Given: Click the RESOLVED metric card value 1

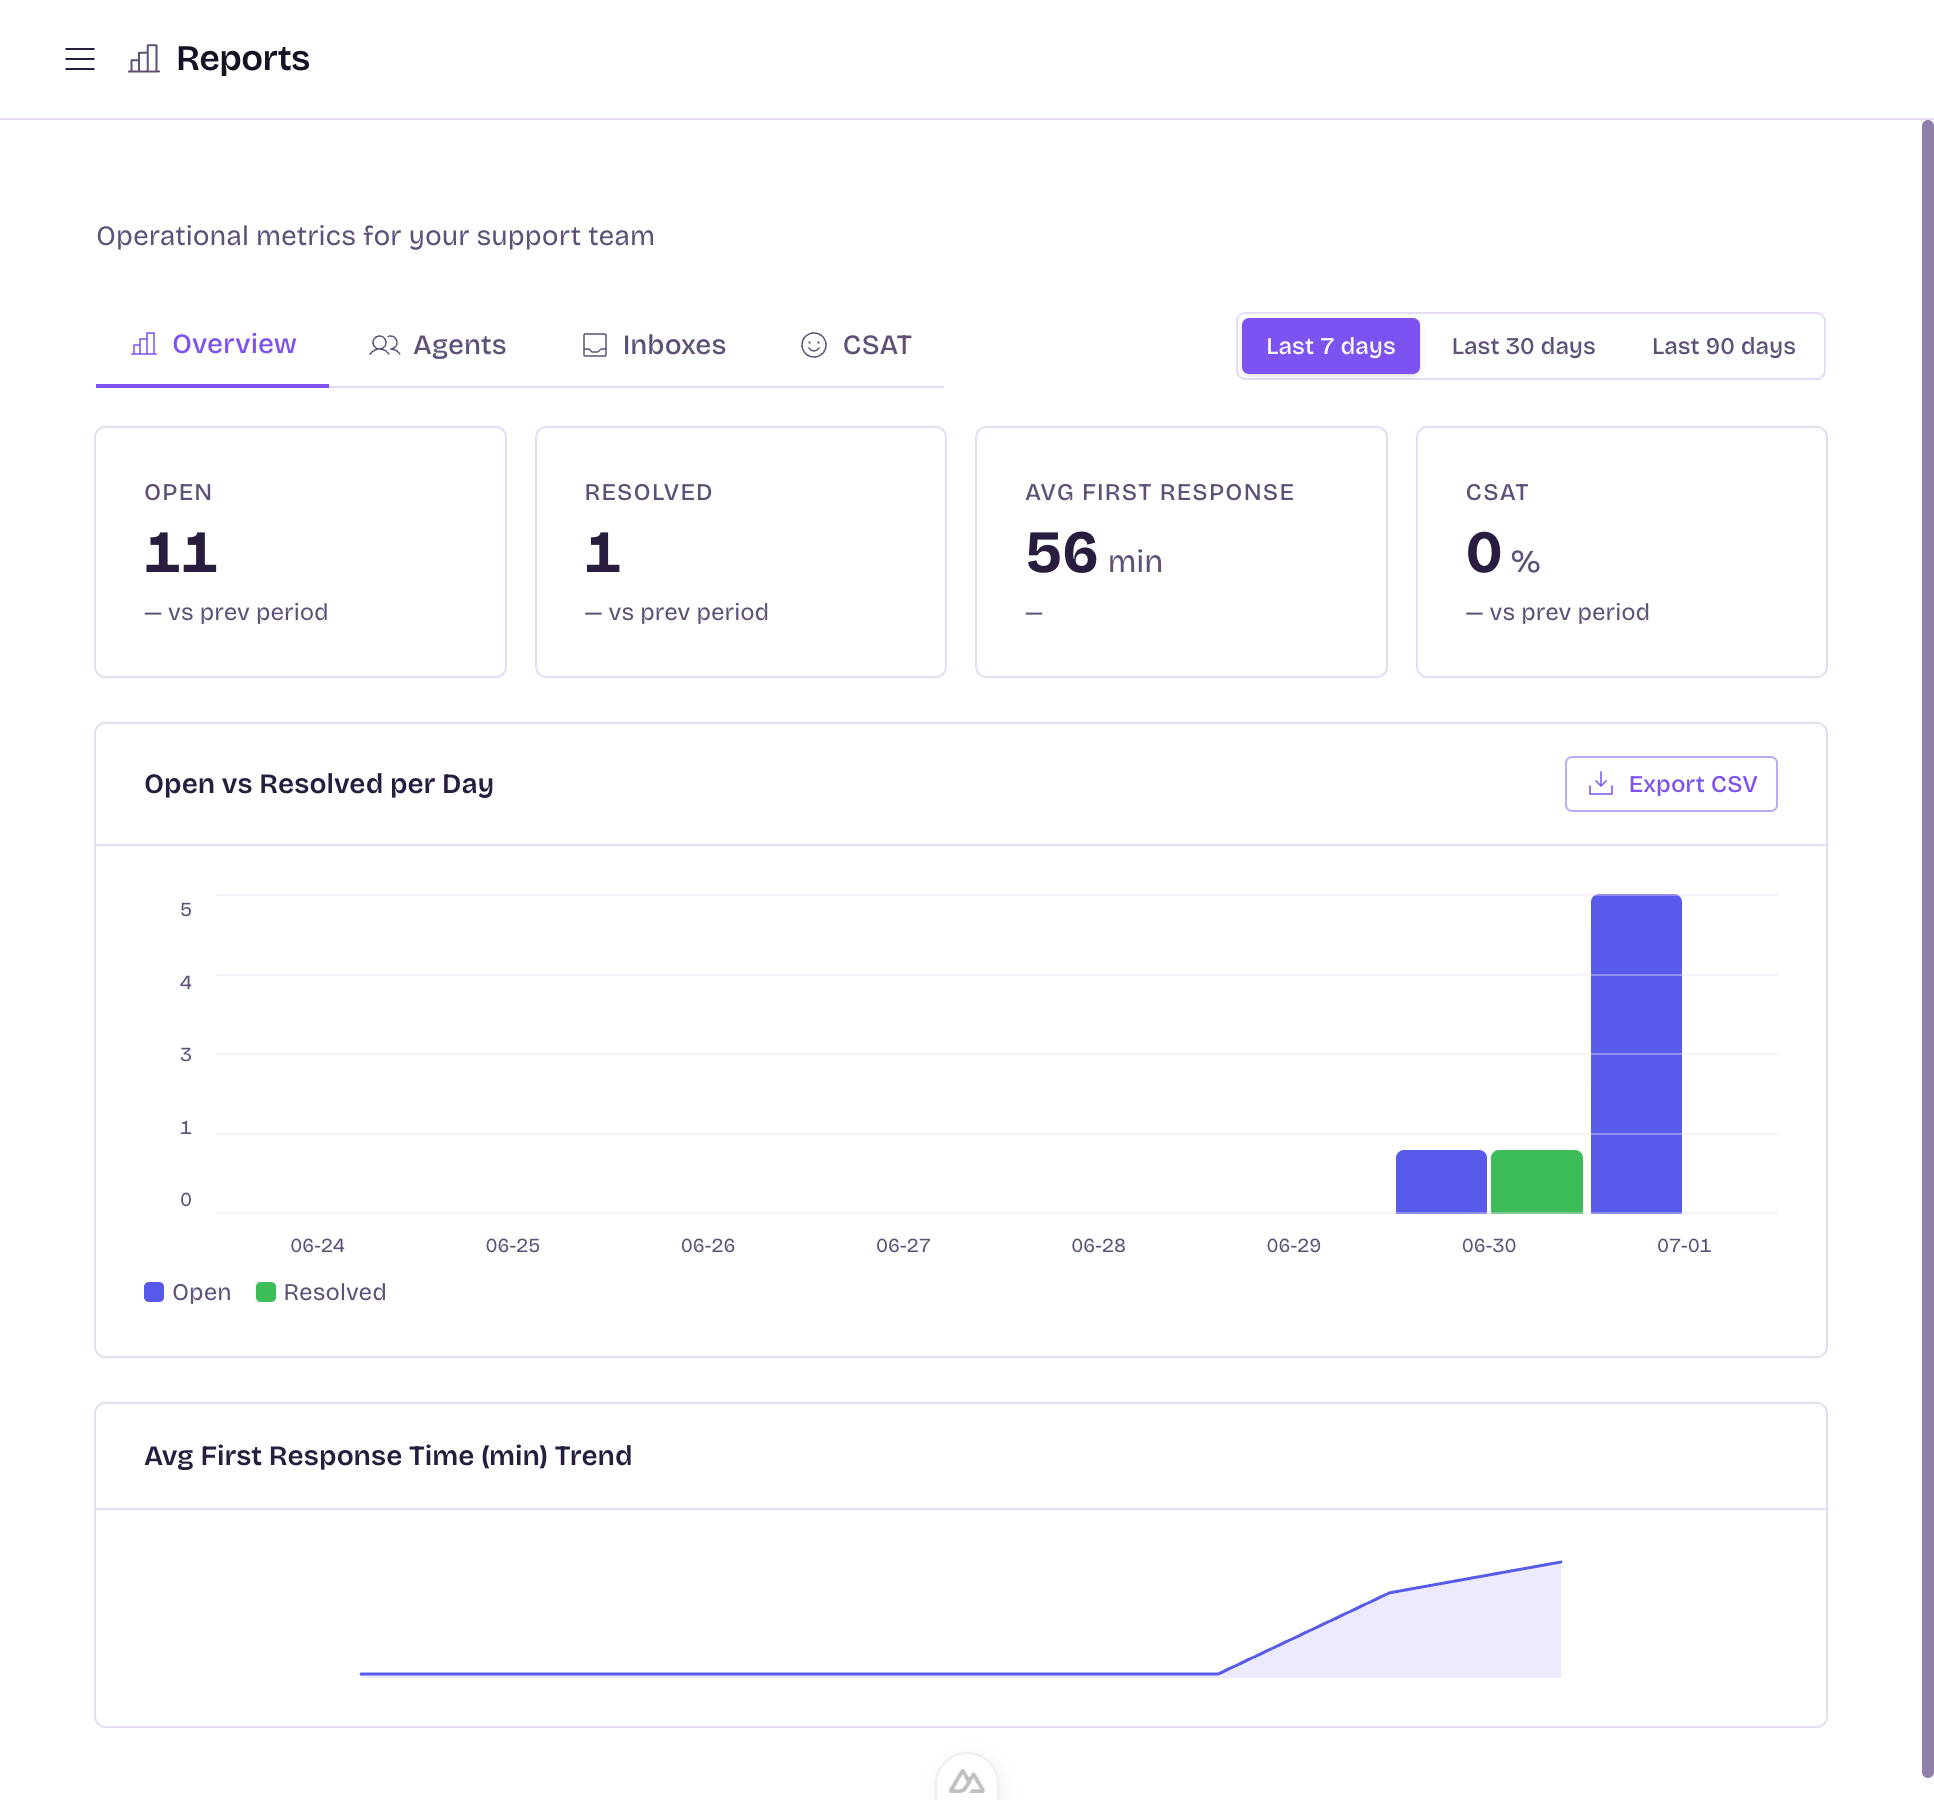Looking at the screenshot, I should [603, 552].
